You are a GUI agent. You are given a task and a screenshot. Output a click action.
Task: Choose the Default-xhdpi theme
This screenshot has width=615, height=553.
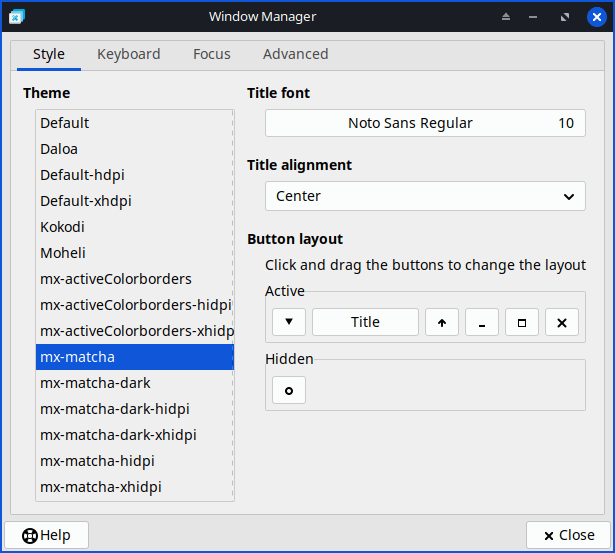[86, 201]
